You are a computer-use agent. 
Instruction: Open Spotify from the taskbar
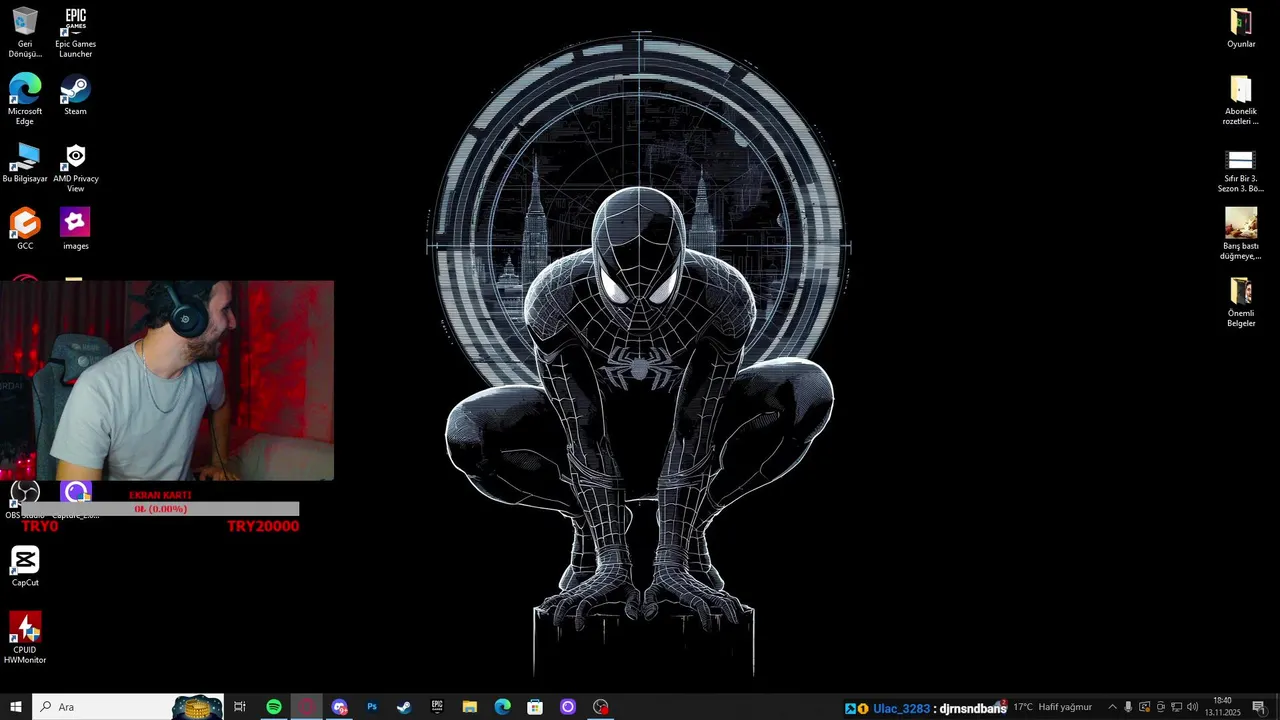coord(274,707)
